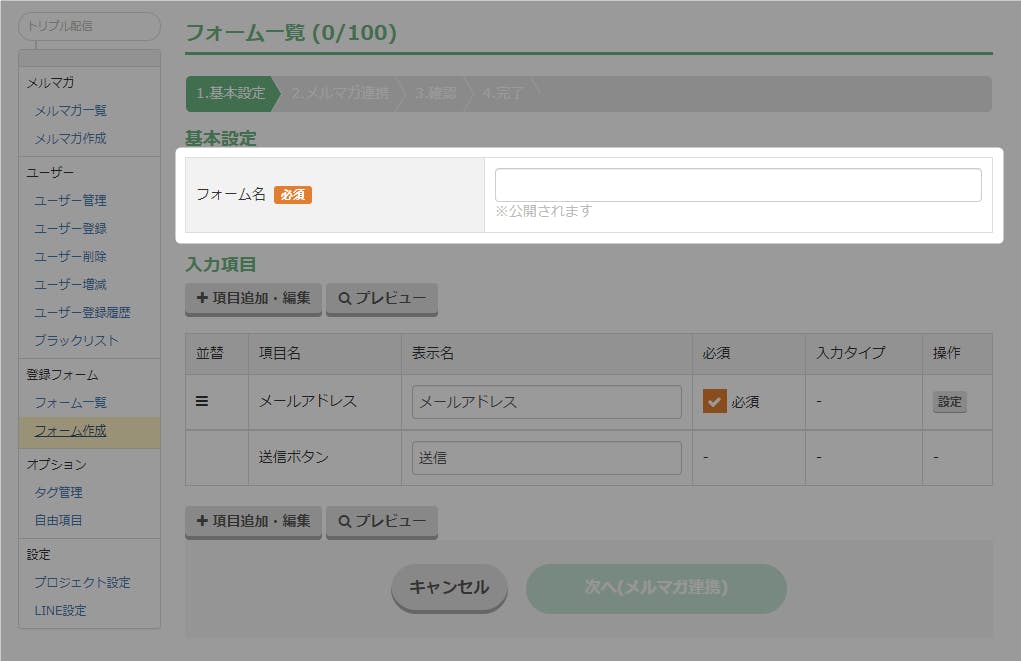Select step tab 4.完了
Screen dimensions: 1021x661
point(503,93)
